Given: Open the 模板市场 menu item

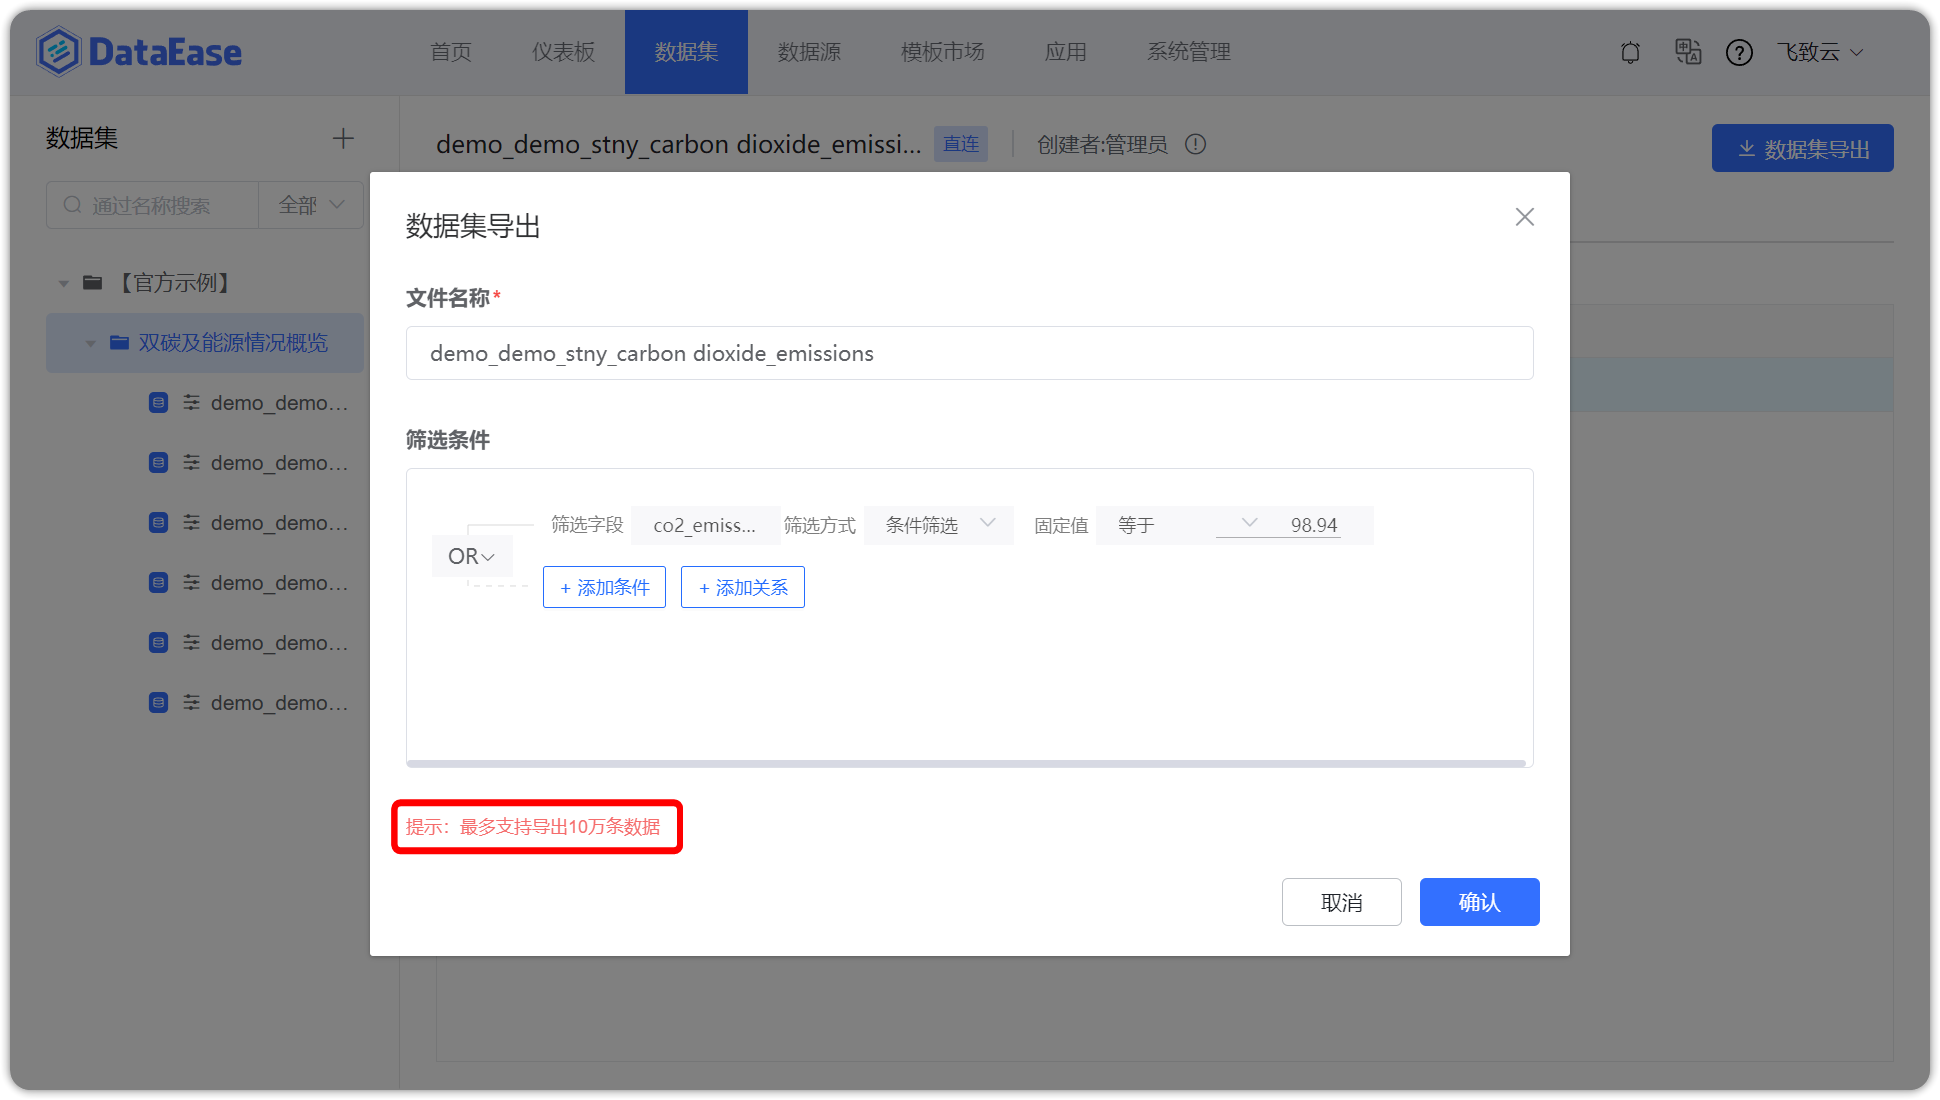Looking at the screenshot, I should tap(942, 52).
